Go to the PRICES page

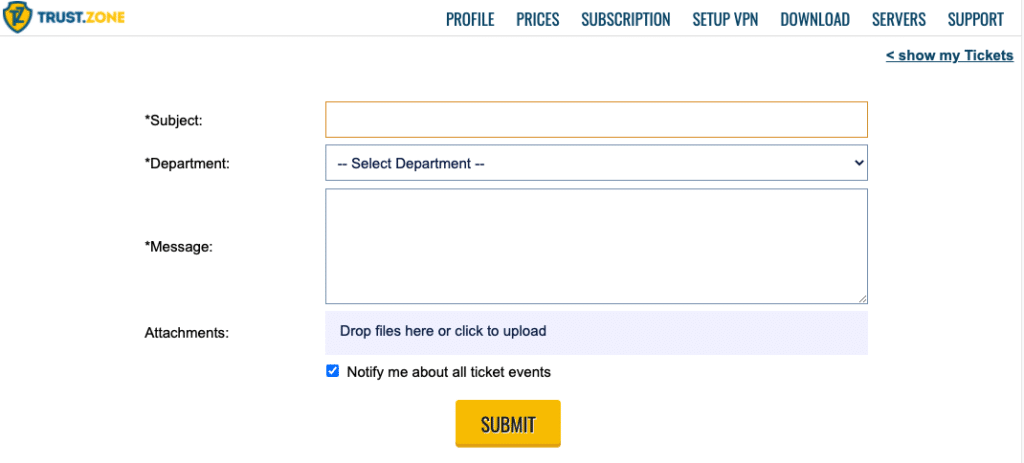tap(538, 19)
